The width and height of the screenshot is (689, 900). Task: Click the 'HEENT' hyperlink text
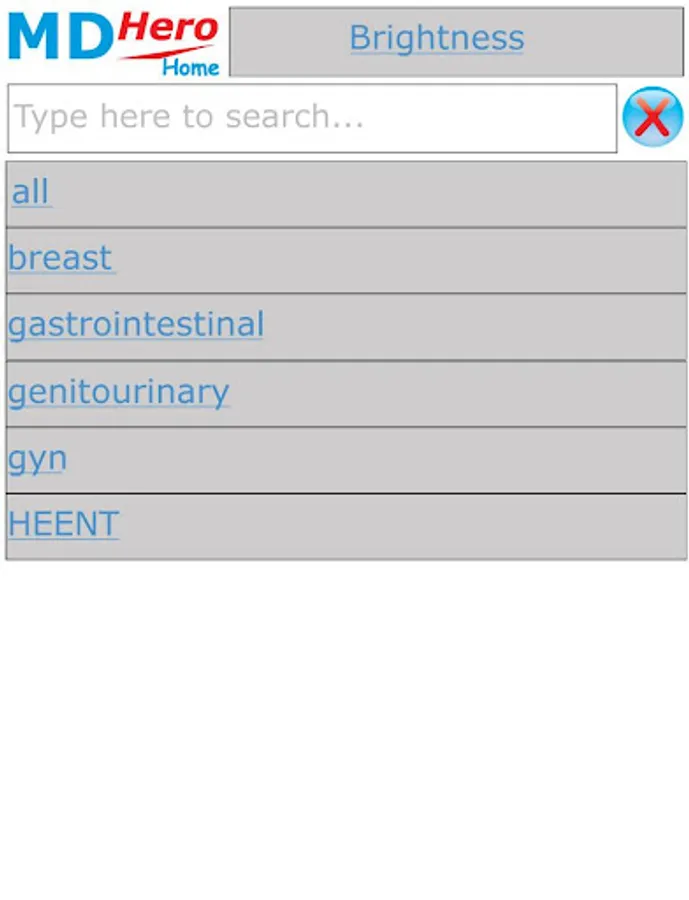coord(64,523)
